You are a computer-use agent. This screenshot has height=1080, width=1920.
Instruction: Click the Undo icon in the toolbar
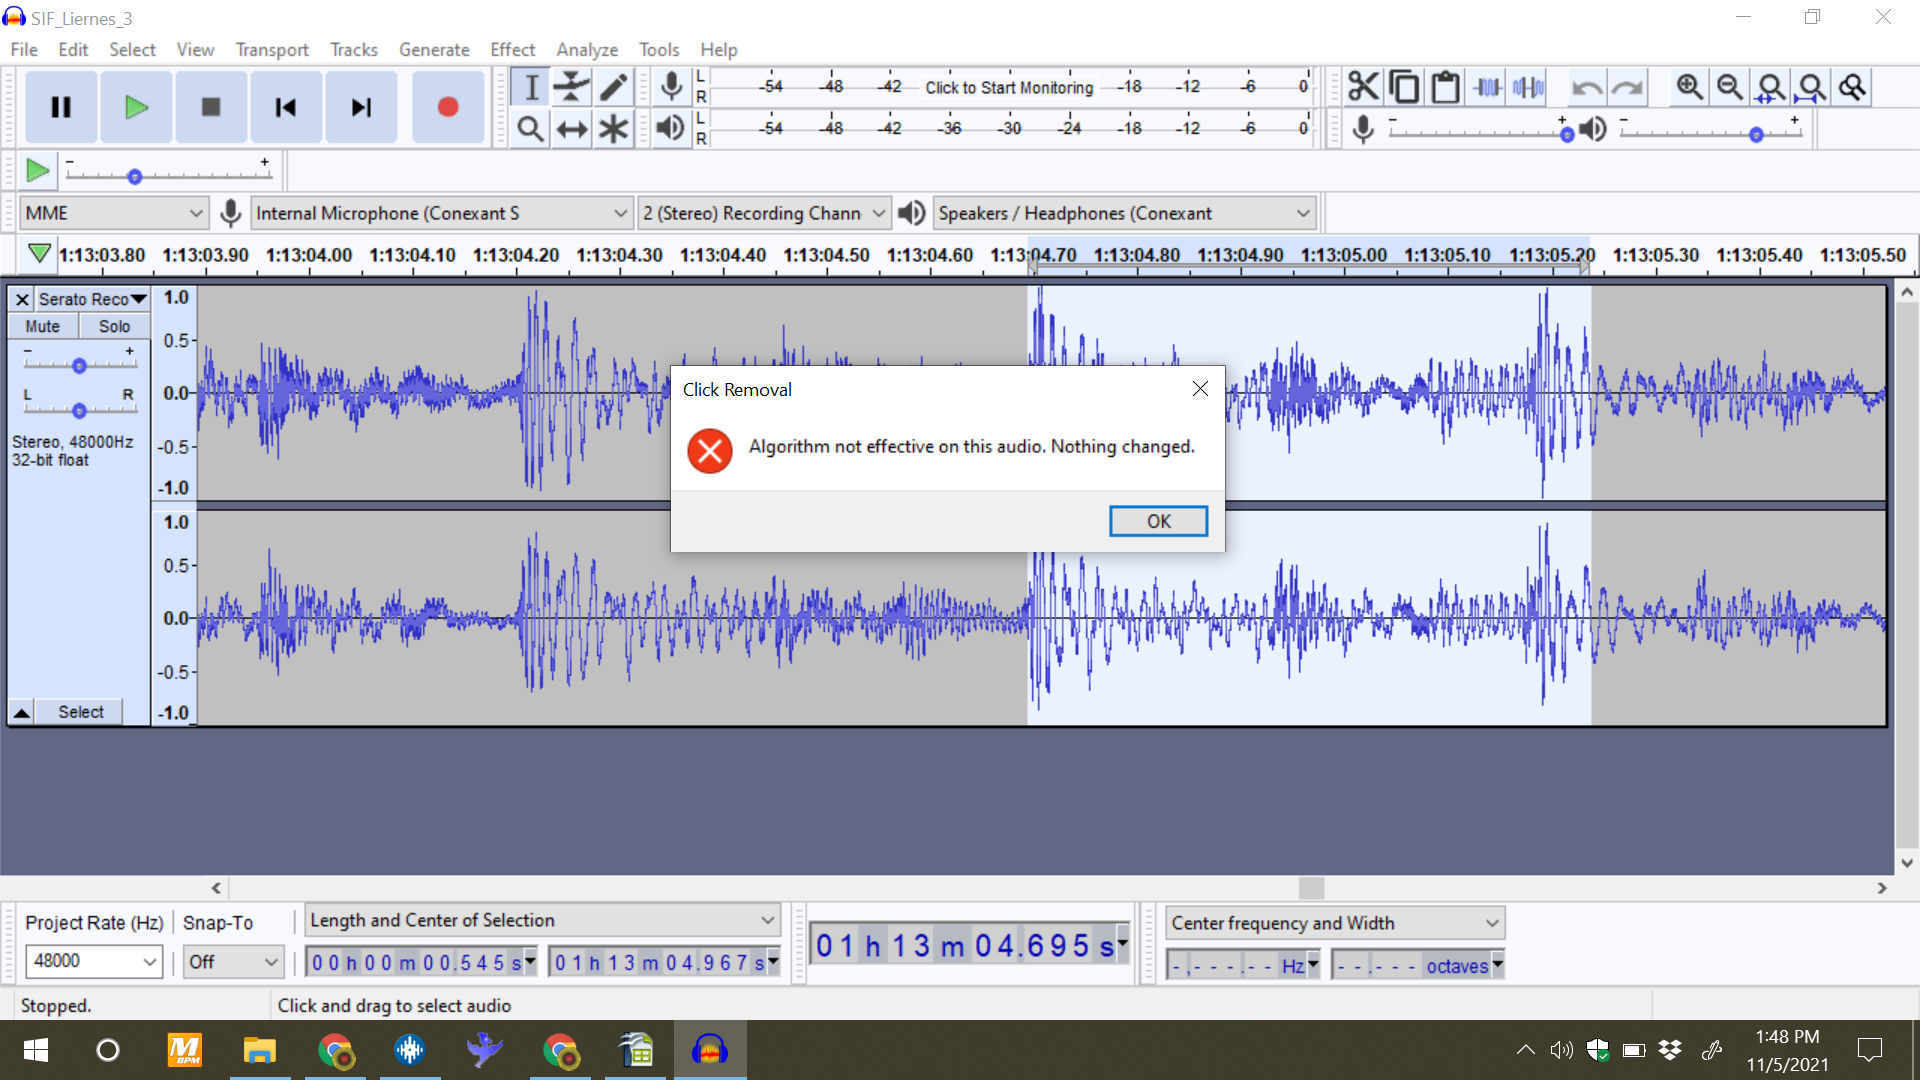point(1588,87)
